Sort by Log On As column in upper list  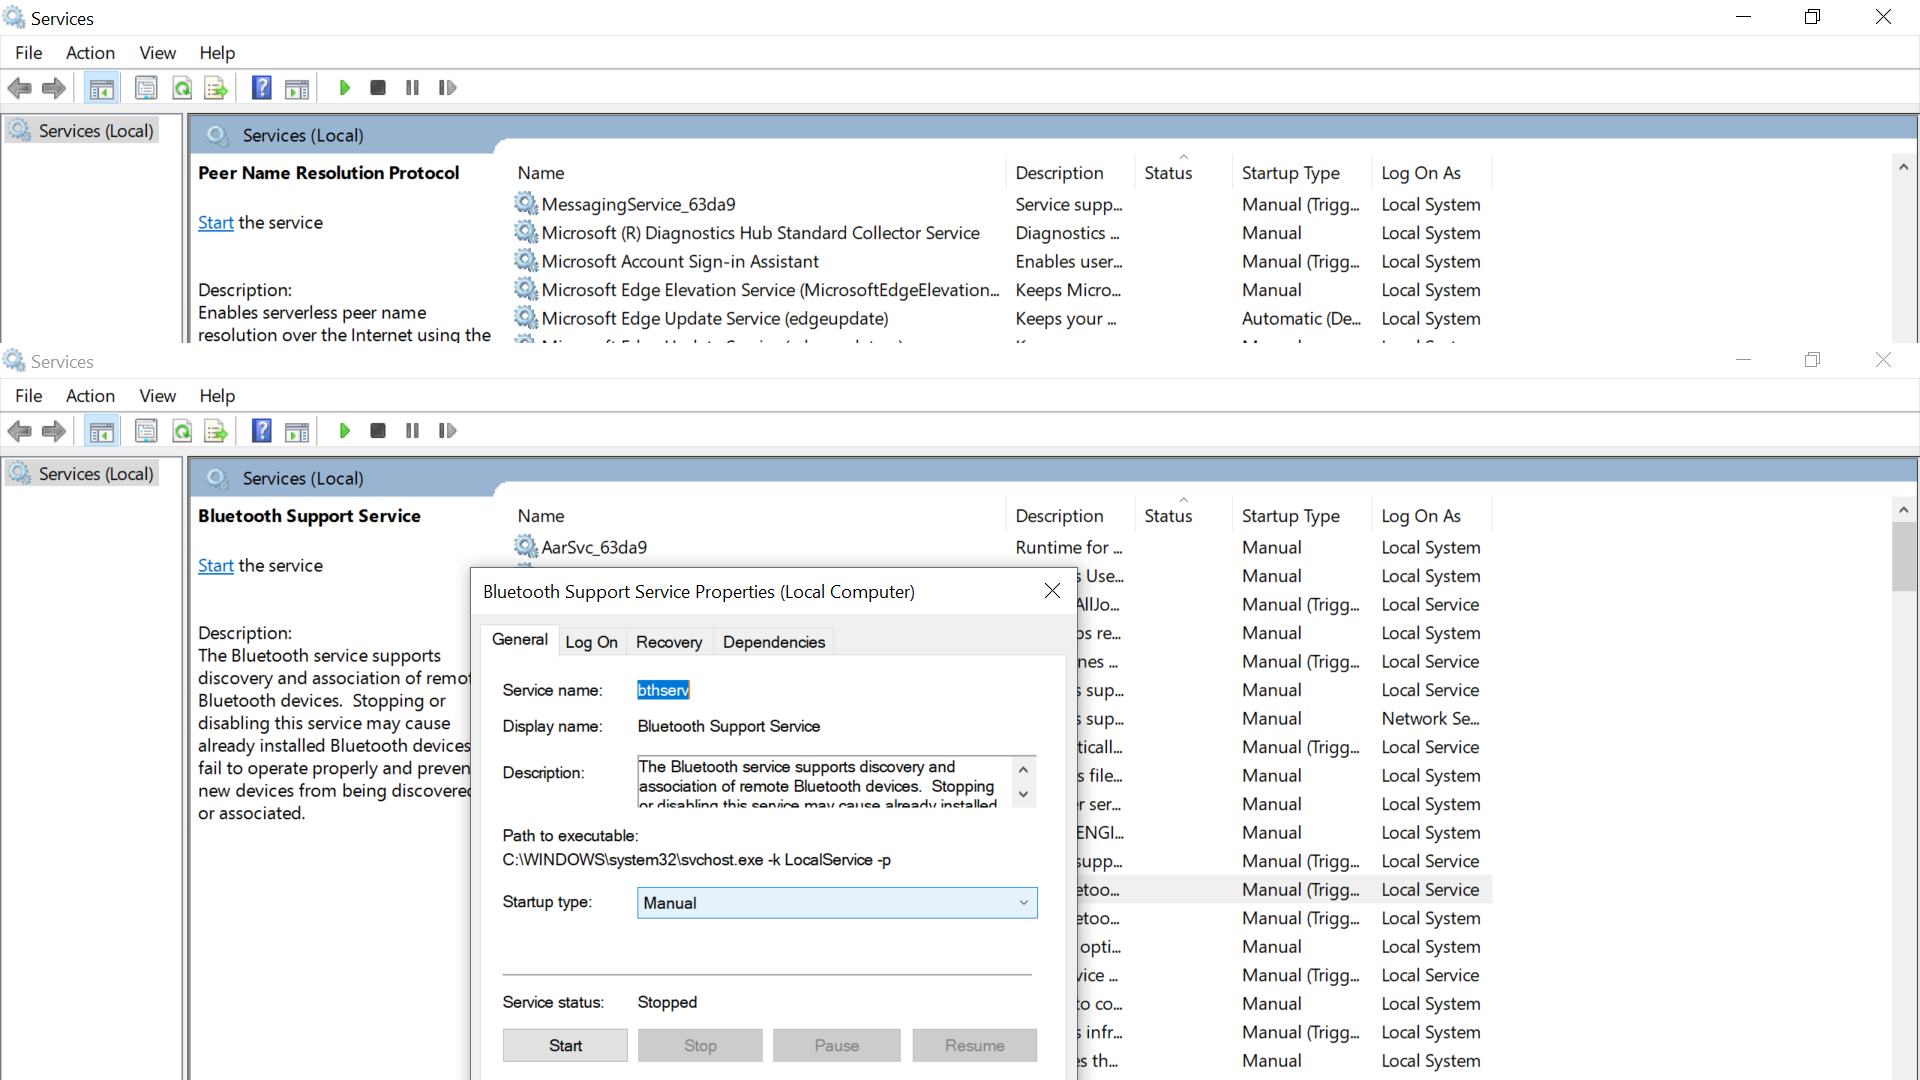pyautogui.click(x=1420, y=173)
